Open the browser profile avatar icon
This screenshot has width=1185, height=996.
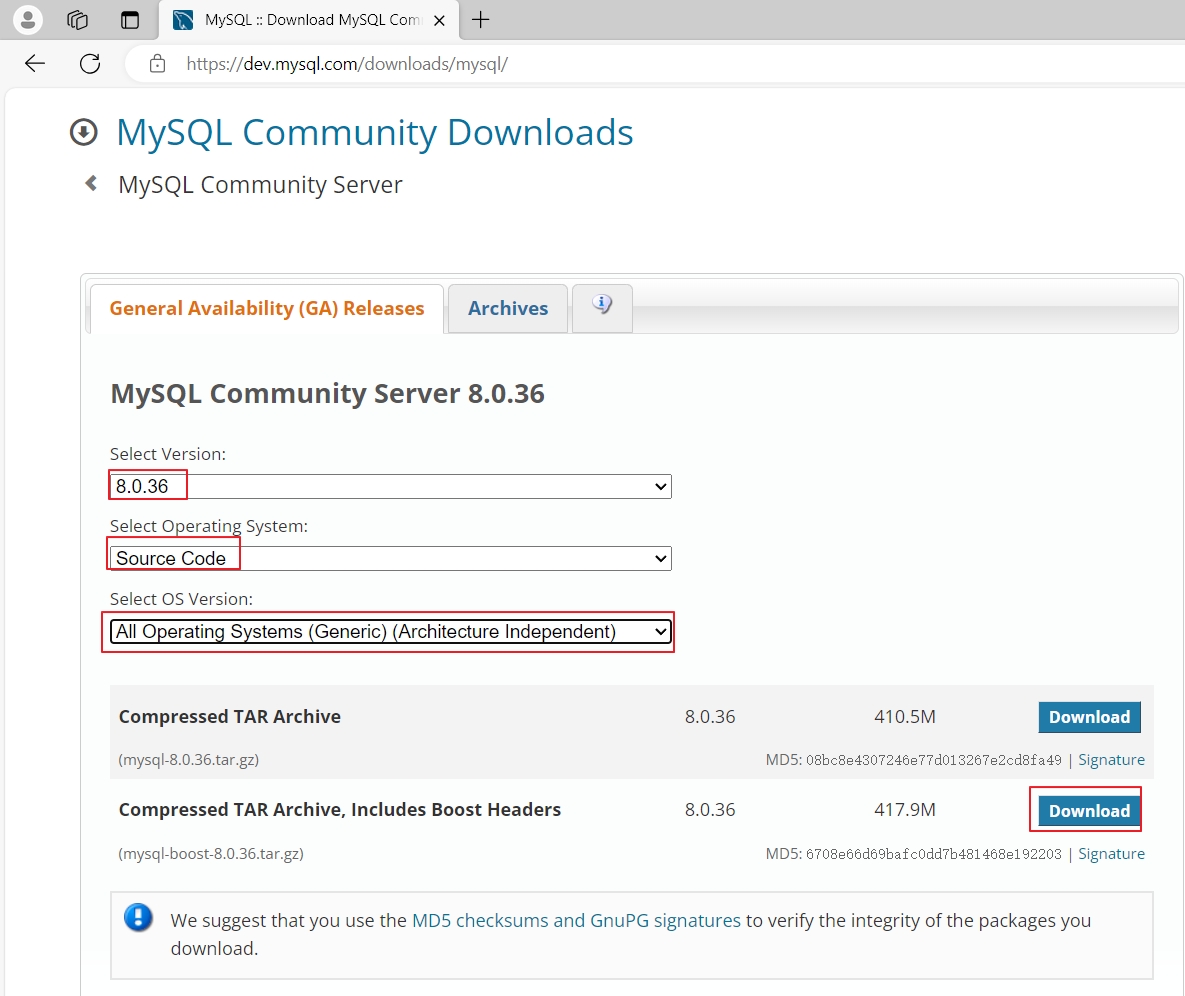28,20
